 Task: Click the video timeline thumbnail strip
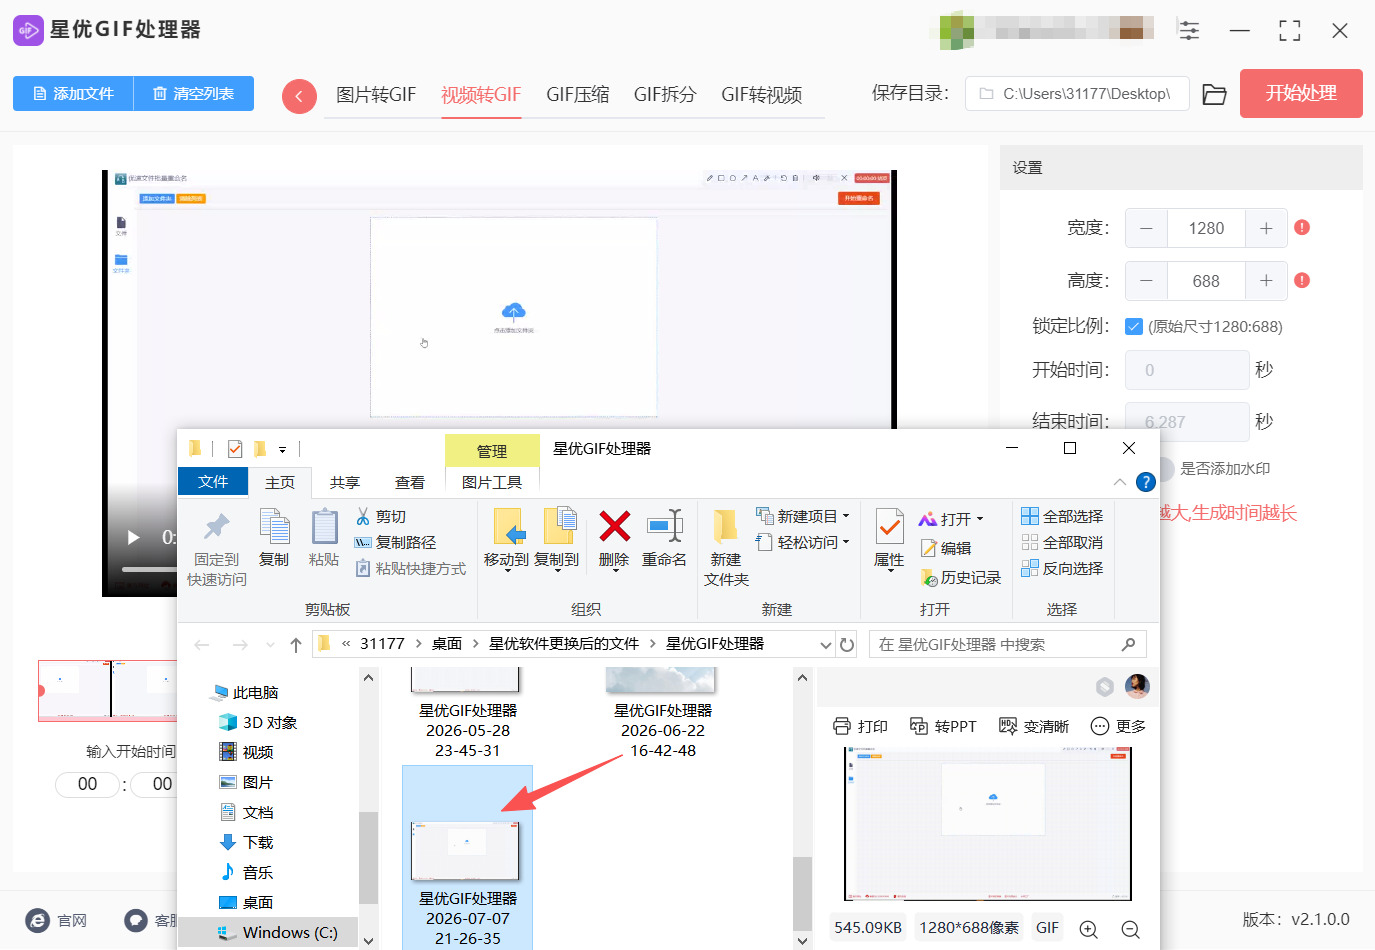[x=108, y=690]
